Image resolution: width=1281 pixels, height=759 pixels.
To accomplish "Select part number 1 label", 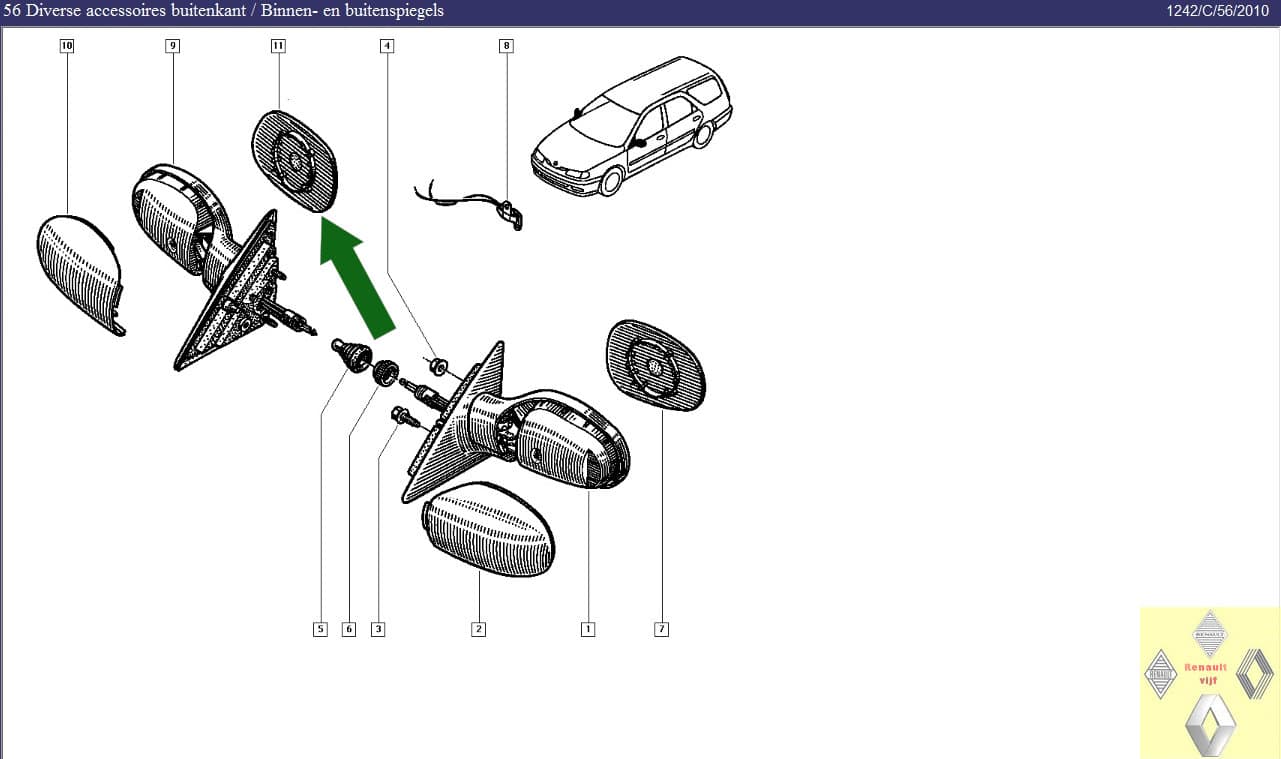I will coord(588,629).
